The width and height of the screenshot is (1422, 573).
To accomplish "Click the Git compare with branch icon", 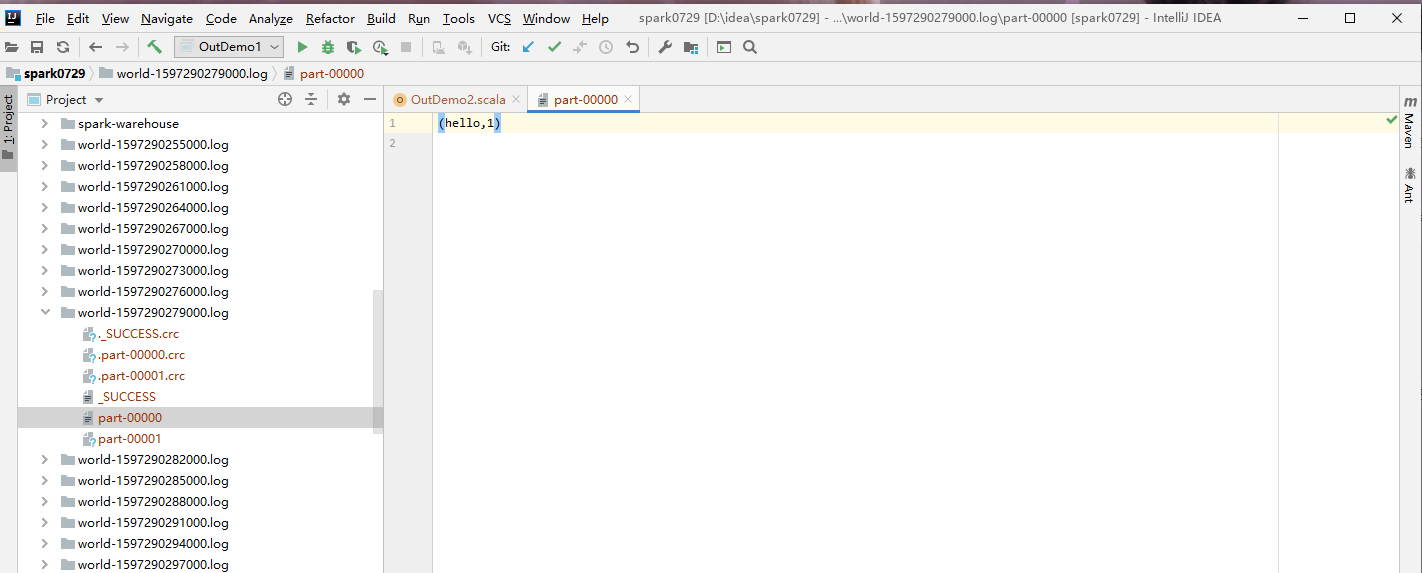I will [x=580, y=47].
